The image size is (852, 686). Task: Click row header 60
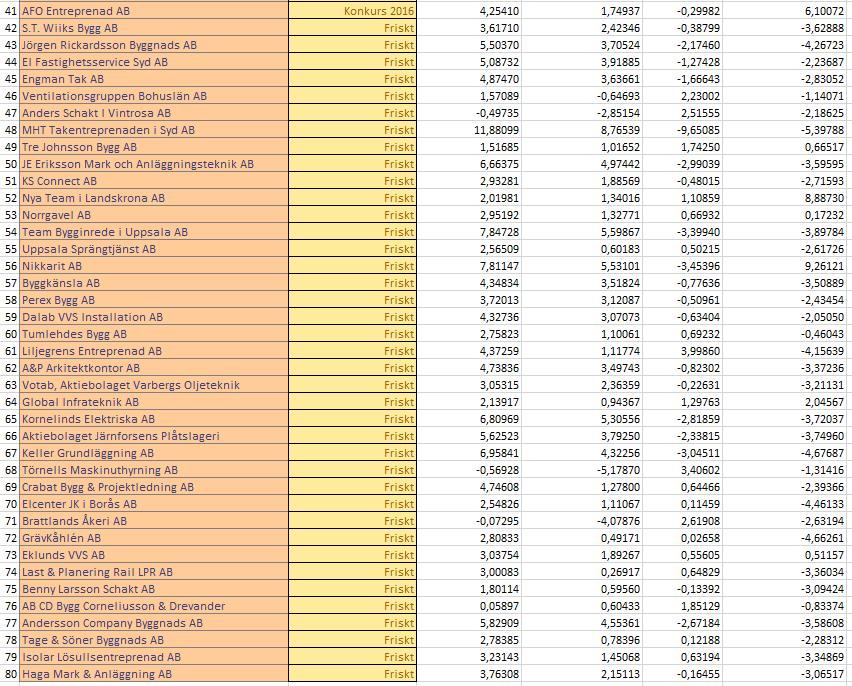pos(10,334)
